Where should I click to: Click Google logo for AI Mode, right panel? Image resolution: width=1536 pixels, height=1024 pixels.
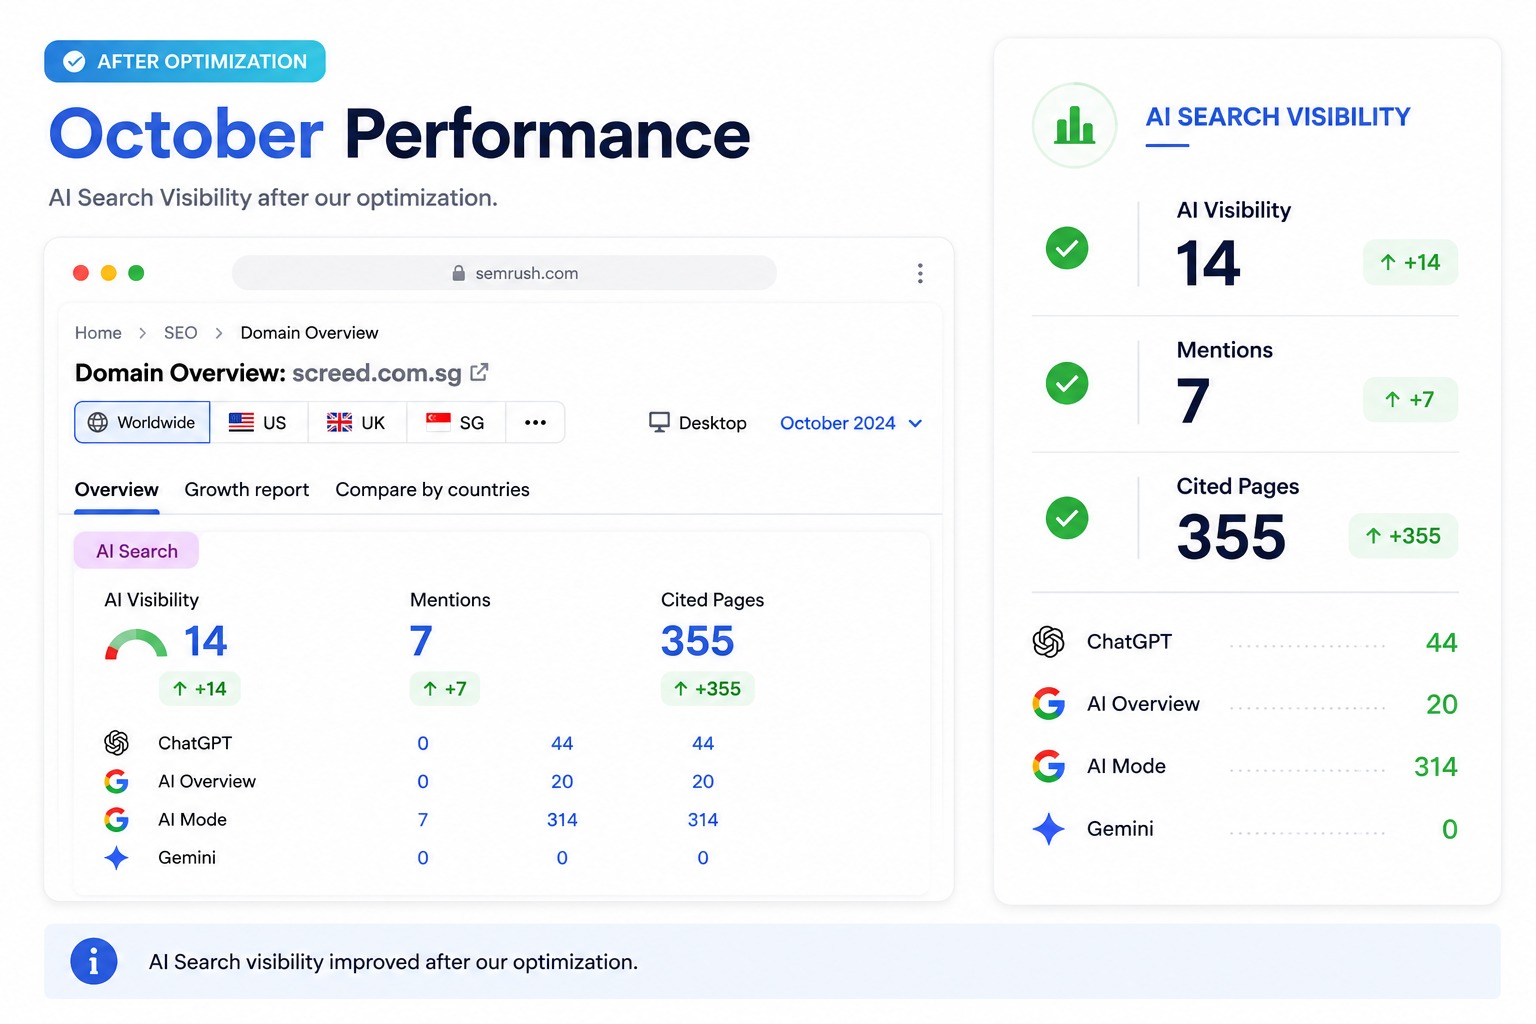[x=1049, y=767]
